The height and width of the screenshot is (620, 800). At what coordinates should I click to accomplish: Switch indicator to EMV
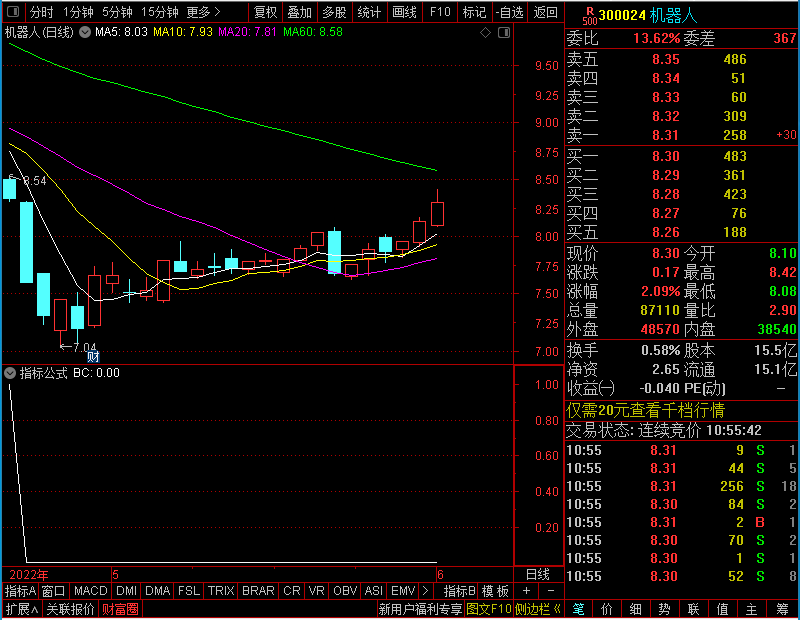pos(403,591)
